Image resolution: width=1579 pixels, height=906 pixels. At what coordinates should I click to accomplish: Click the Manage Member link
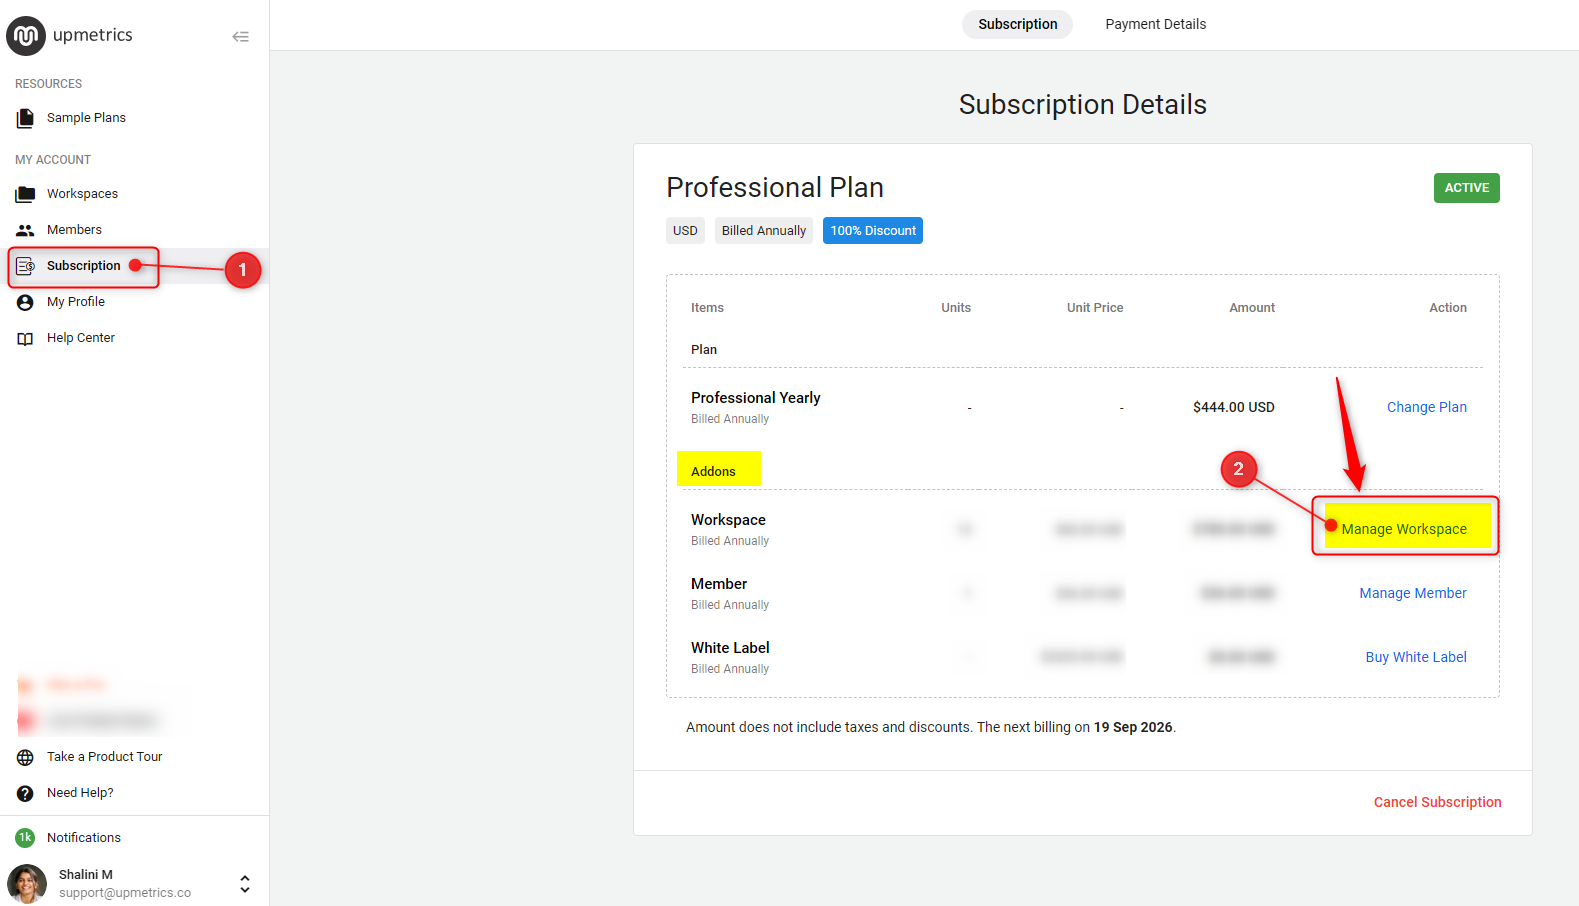(x=1412, y=593)
